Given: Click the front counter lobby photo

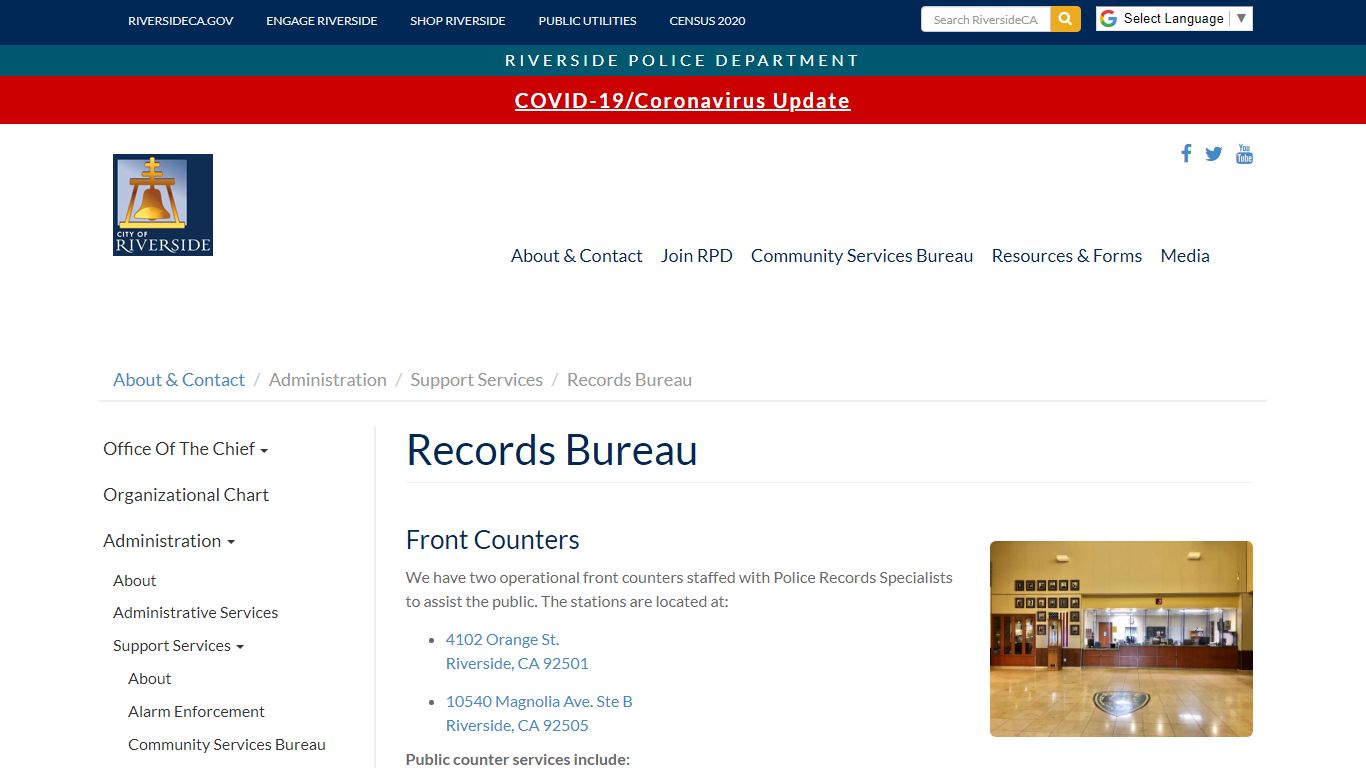Looking at the screenshot, I should click(x=1121, y=639).
